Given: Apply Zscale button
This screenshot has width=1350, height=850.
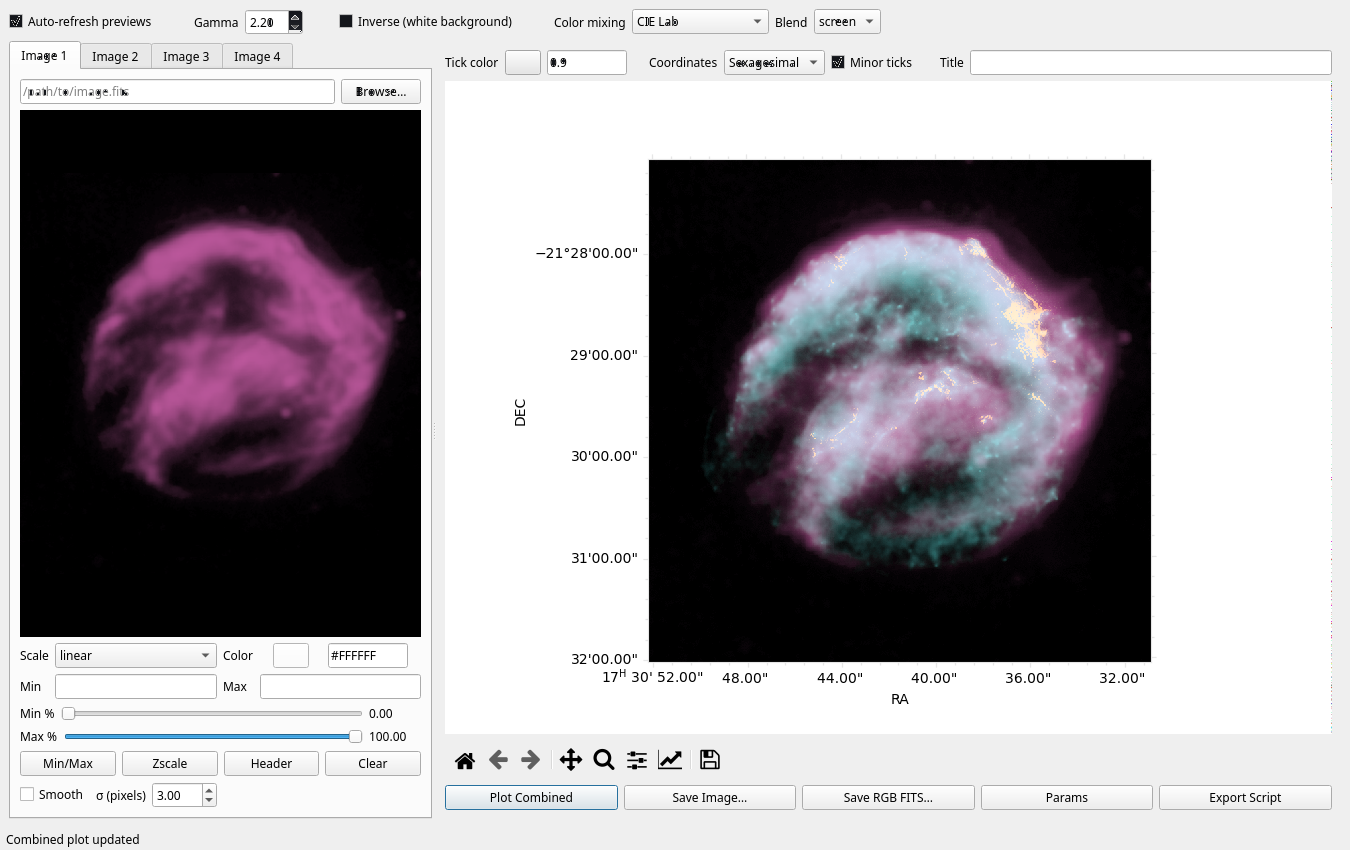Looking at the screenshot, I should 170,763.
